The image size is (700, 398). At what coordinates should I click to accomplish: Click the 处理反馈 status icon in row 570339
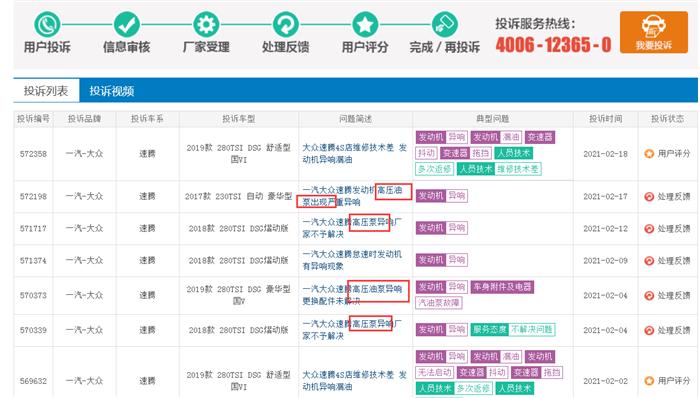(x=649, y=330)
